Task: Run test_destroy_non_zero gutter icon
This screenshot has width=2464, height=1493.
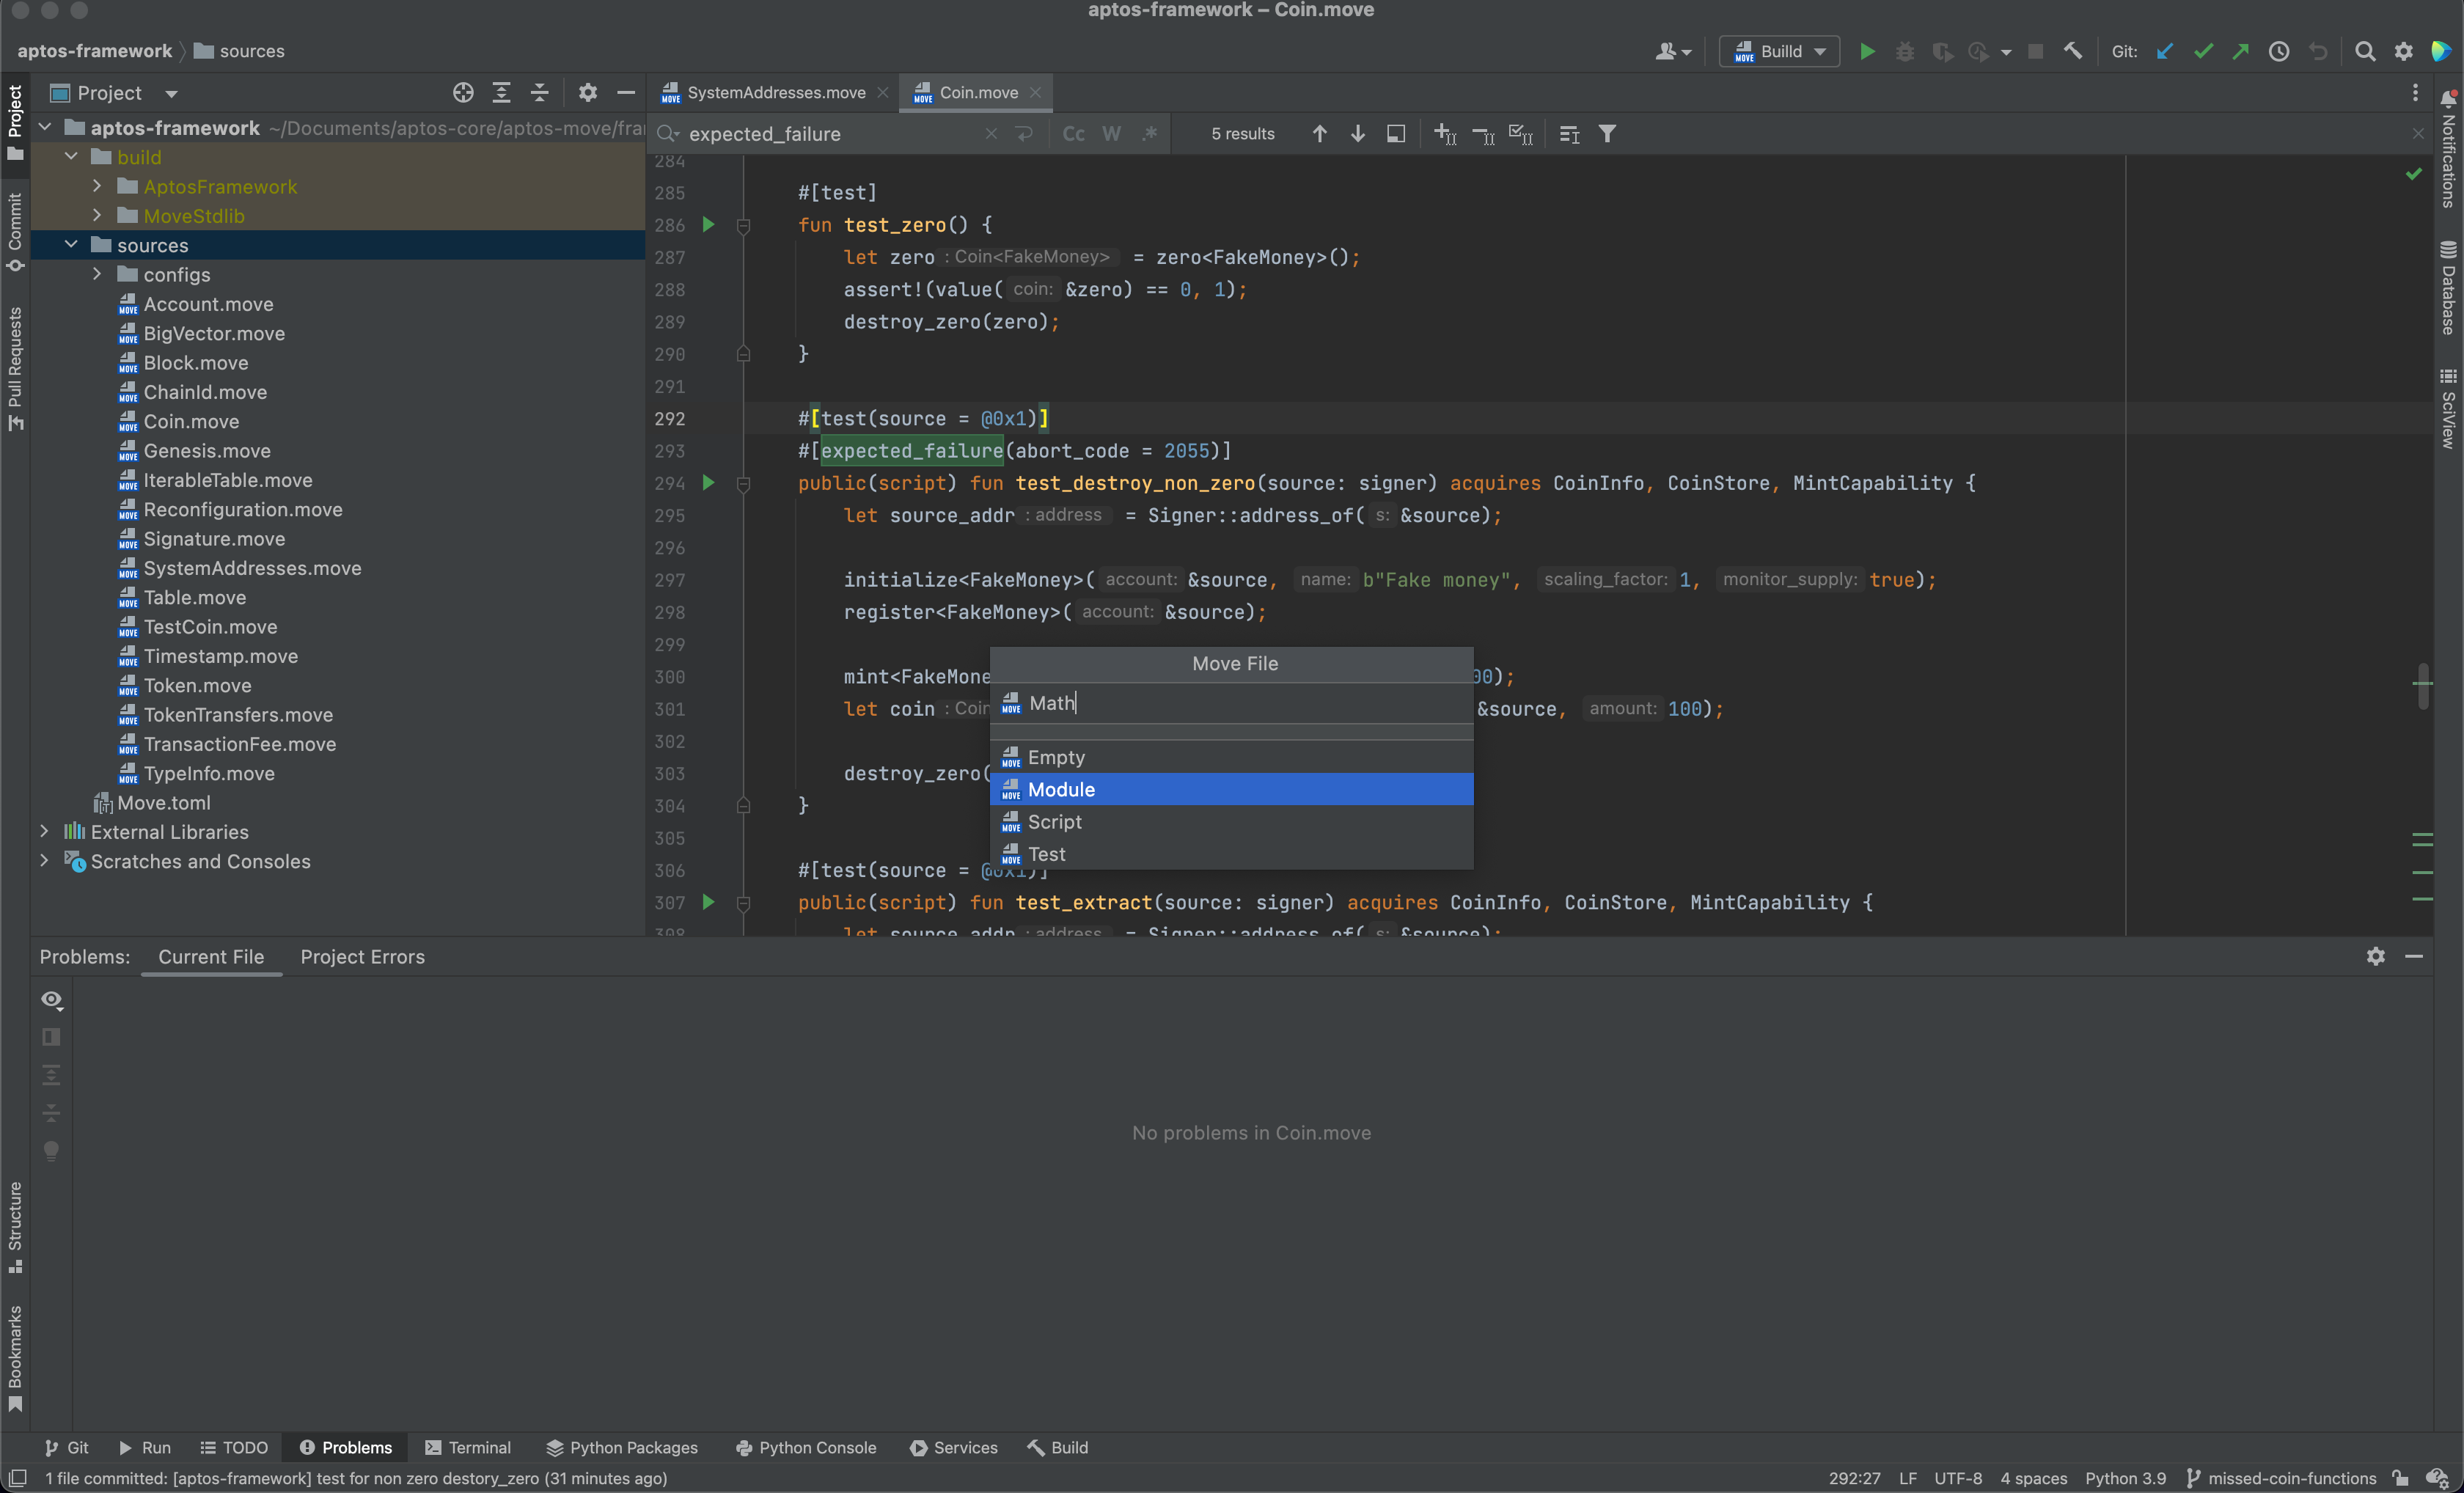Action: (709, 483)
